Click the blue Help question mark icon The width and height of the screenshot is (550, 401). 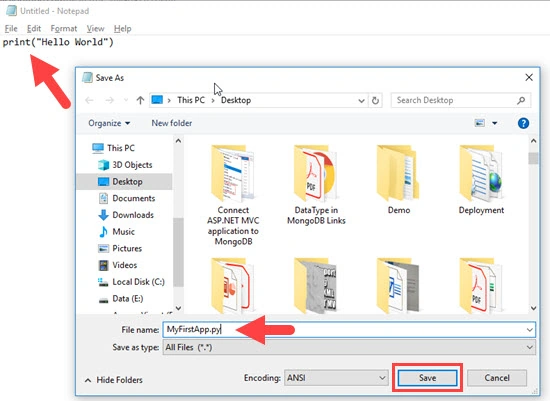tap(523, 123)
